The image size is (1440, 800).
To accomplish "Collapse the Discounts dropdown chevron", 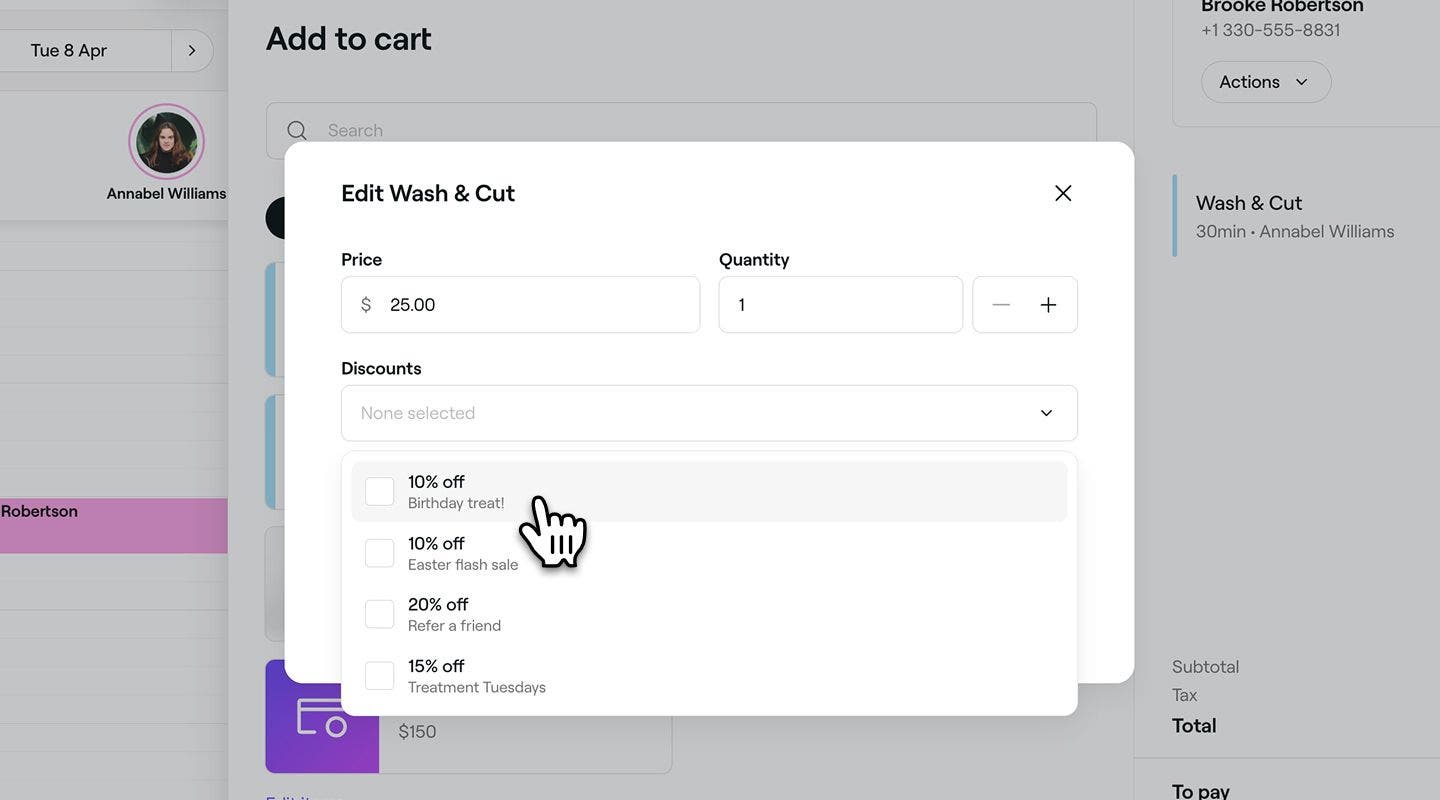I will [1046, 413].
